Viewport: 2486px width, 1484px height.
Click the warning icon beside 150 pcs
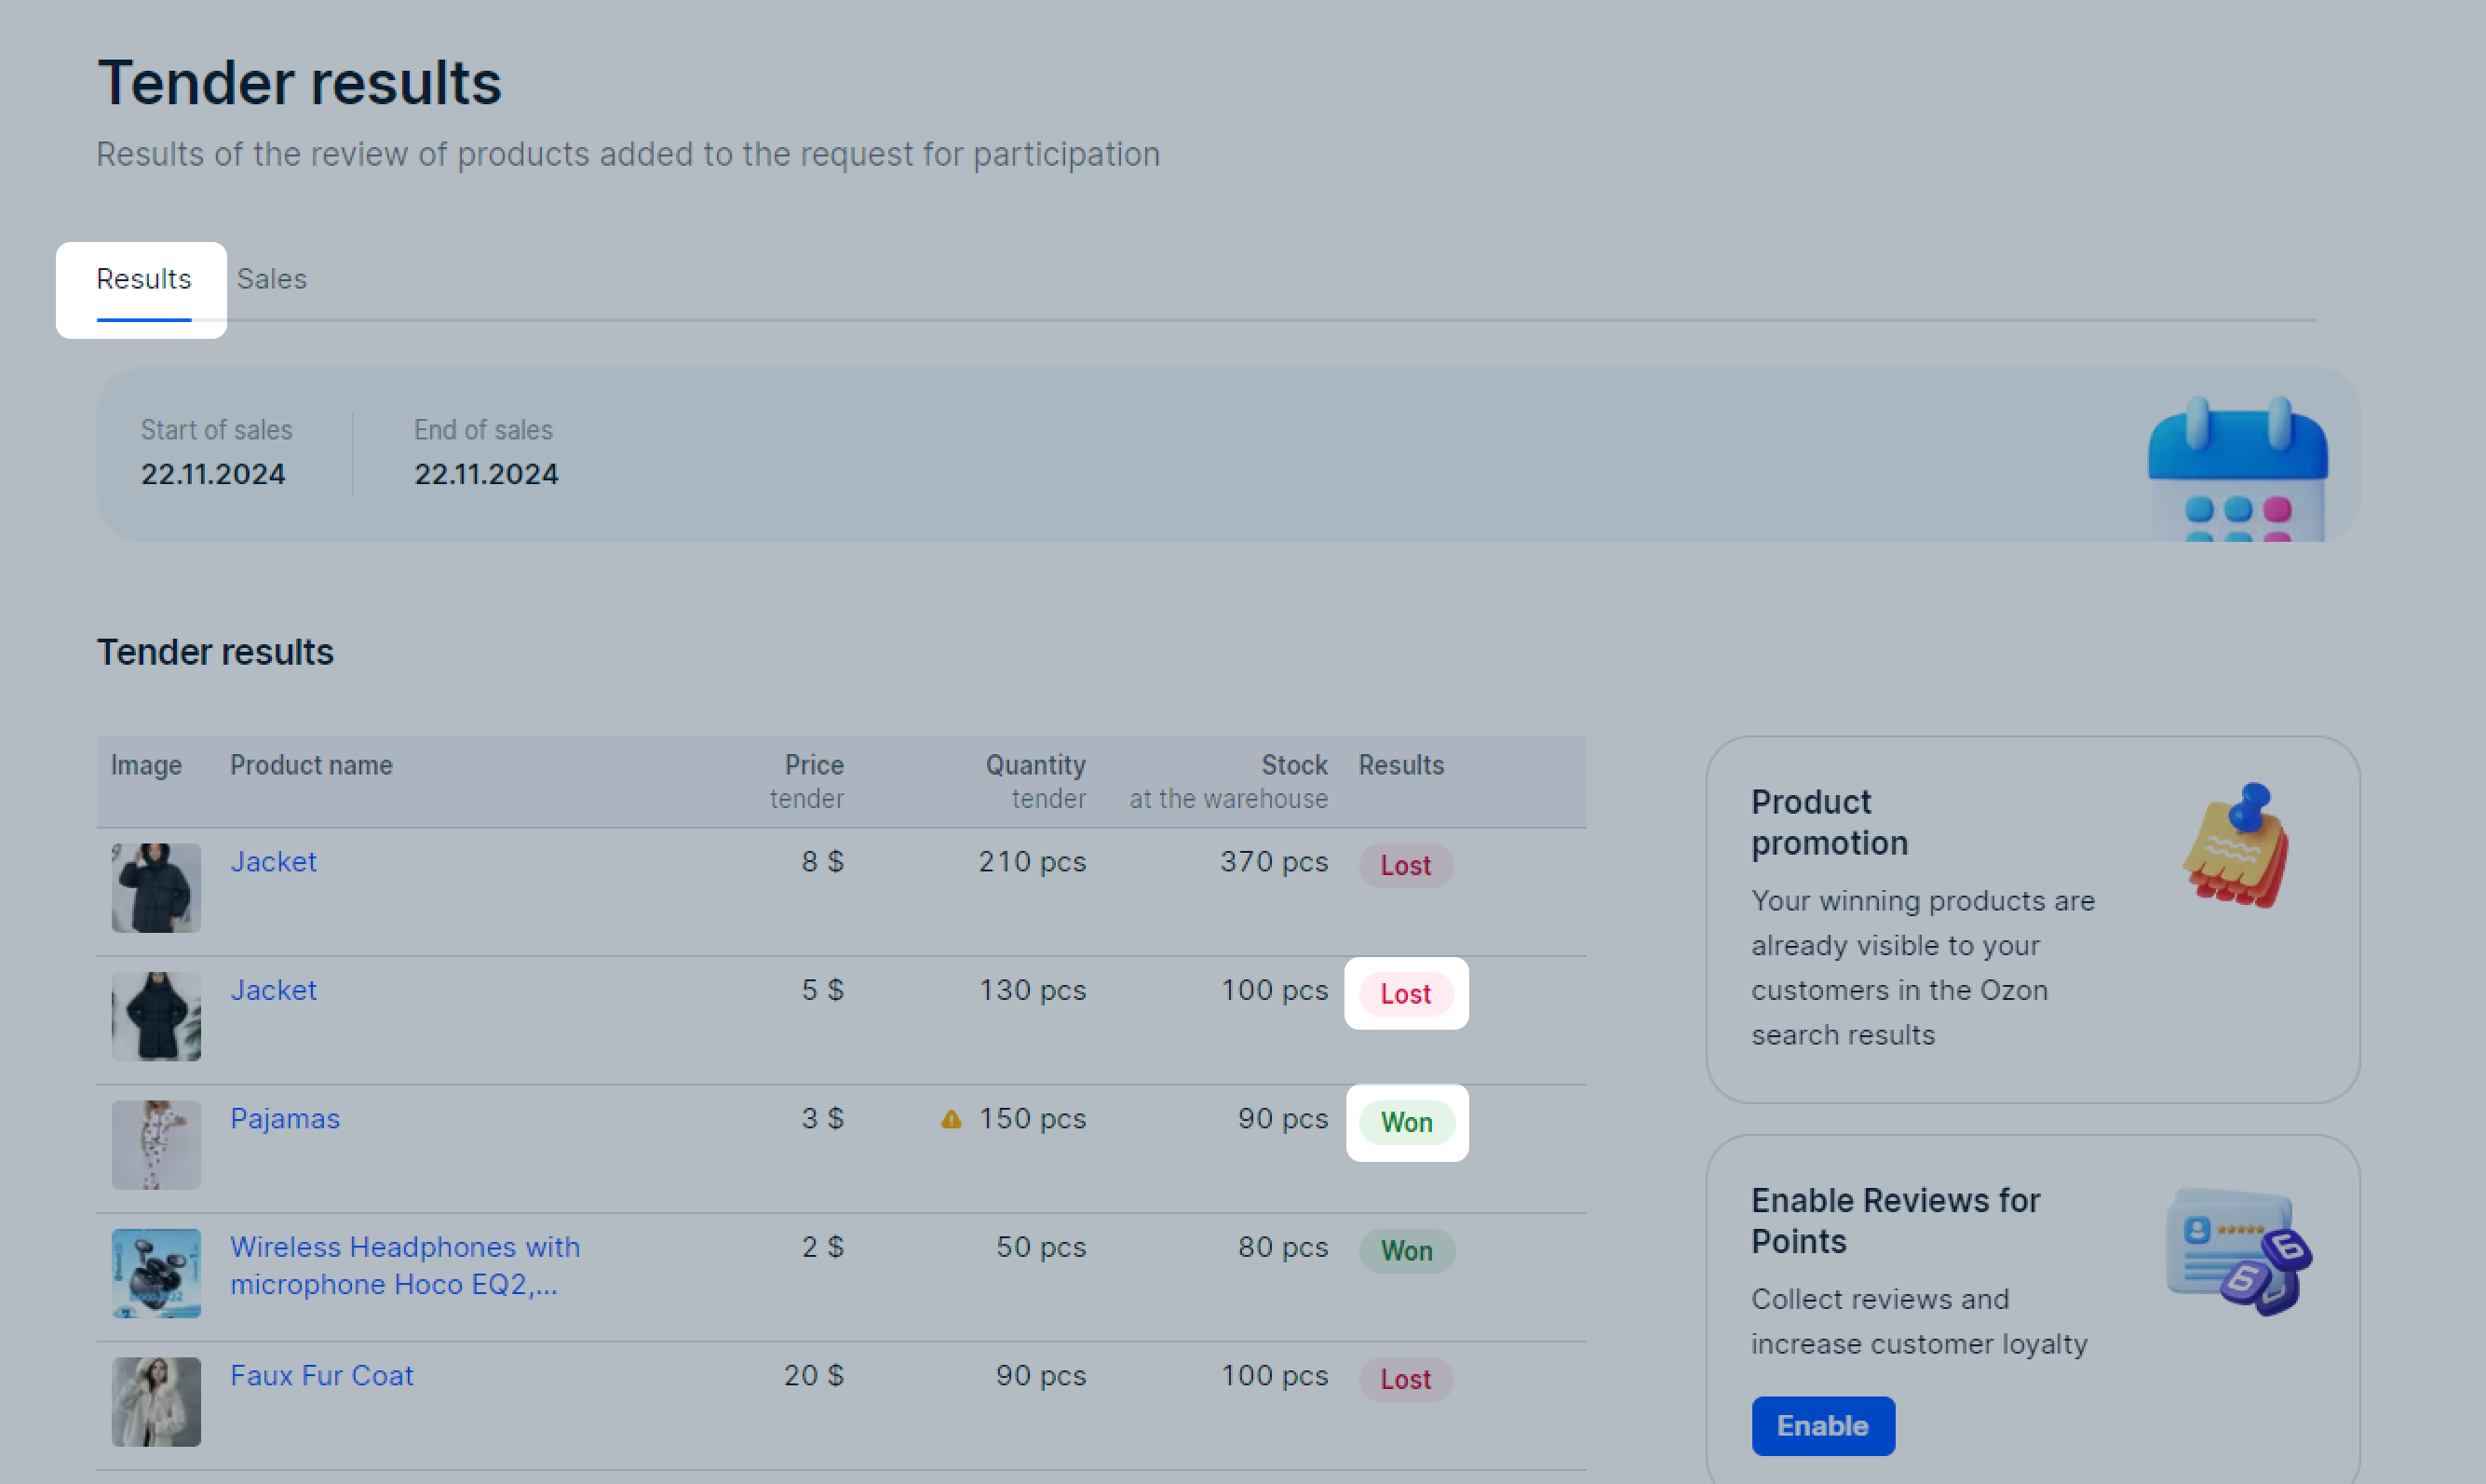pos(951,1119)
